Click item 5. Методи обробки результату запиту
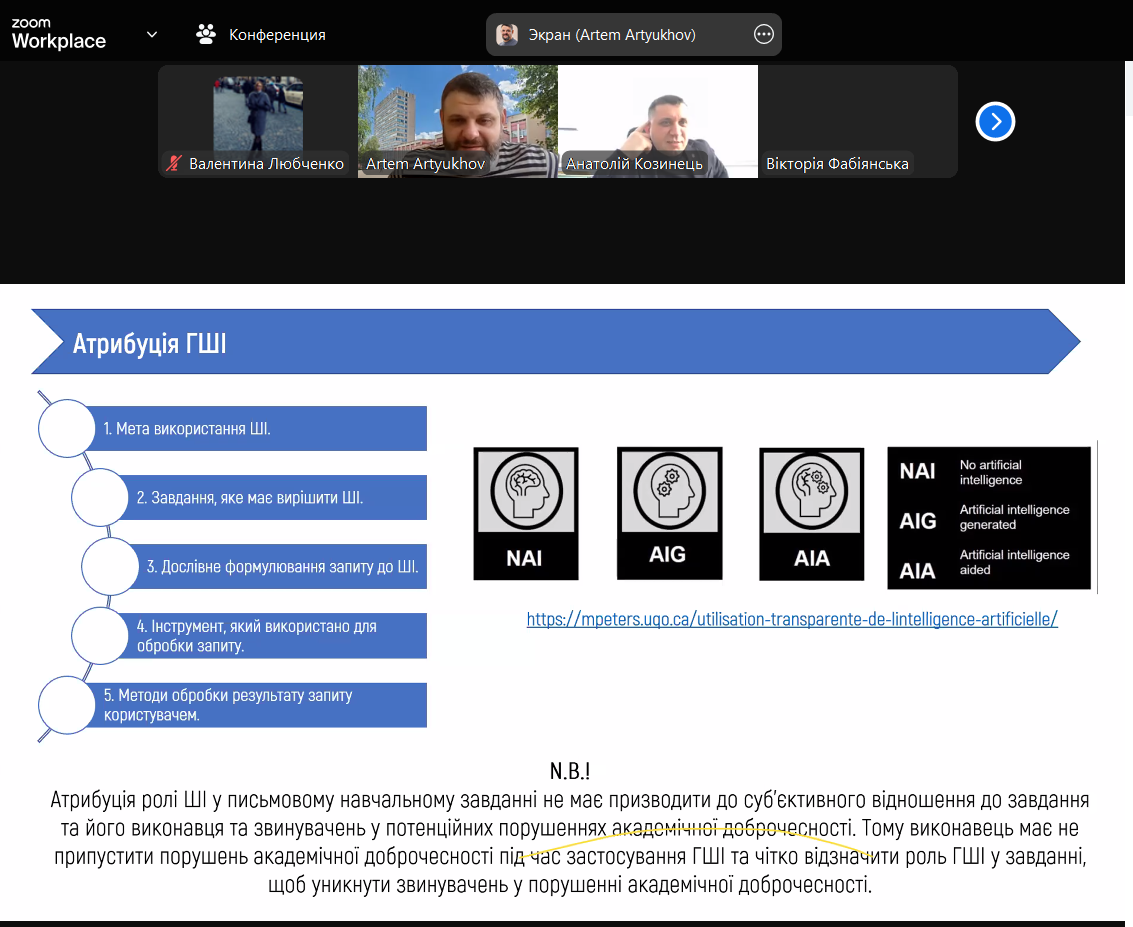Image resolution: width=1133 pixels, height=927 pixels. coord(257,705)
